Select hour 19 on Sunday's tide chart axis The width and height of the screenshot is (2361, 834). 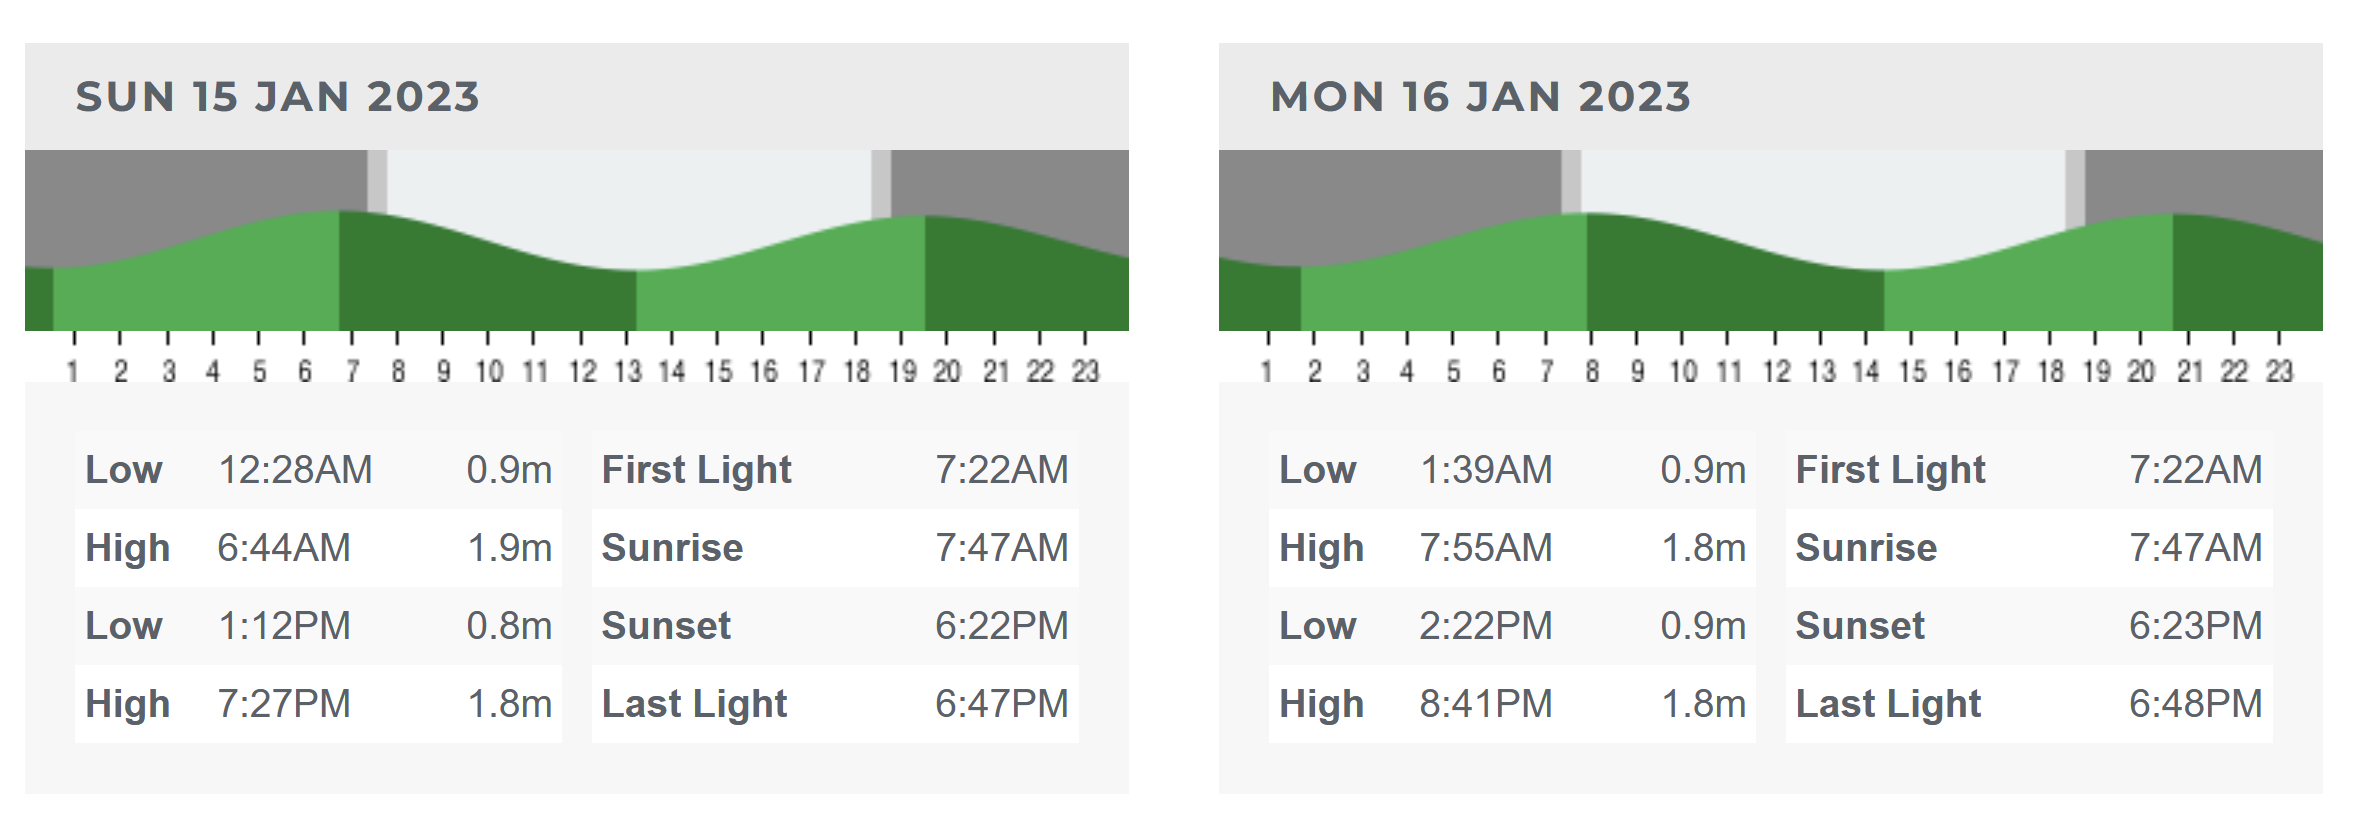click(902, 372)
